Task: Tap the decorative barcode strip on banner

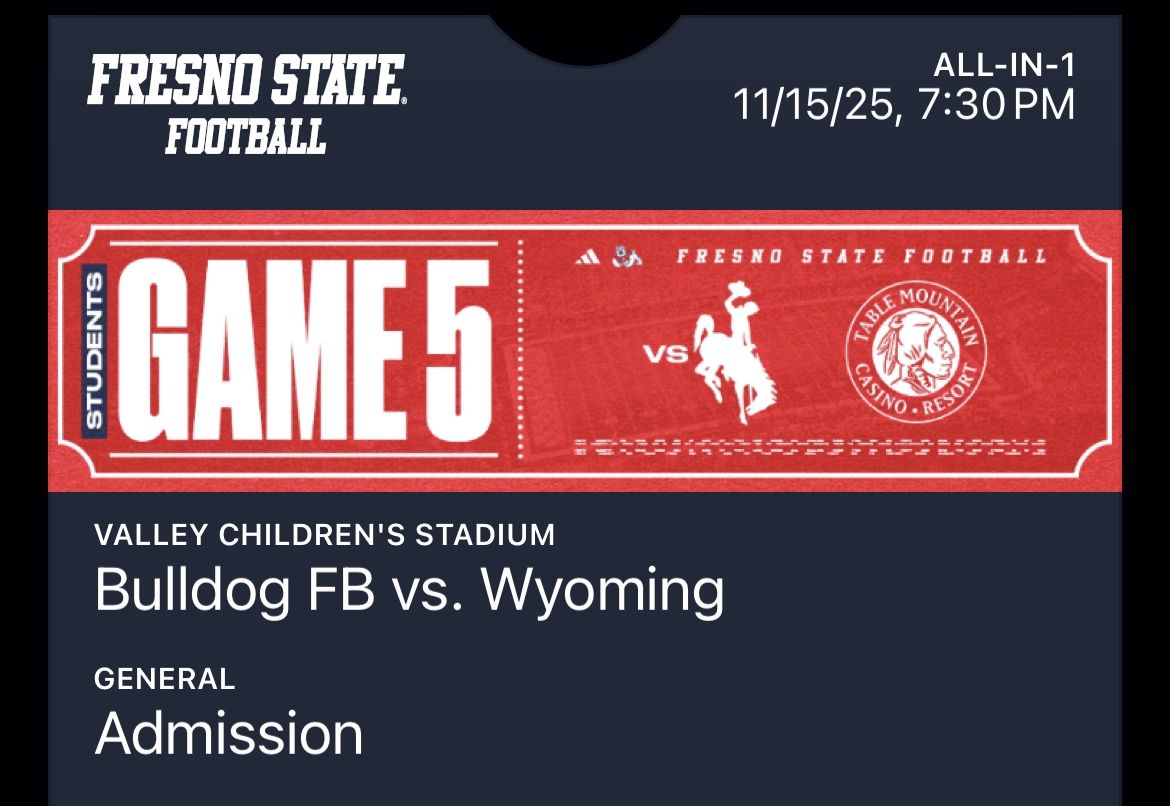Action: point(809,447)
